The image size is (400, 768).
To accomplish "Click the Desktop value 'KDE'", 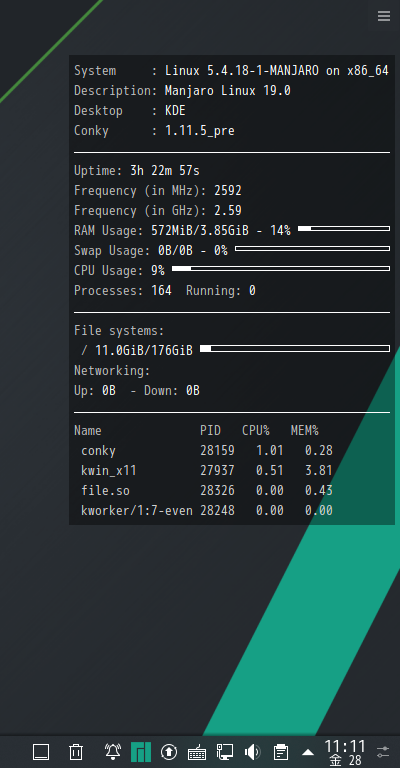I will pyautogui.click(x=175, y=111).
